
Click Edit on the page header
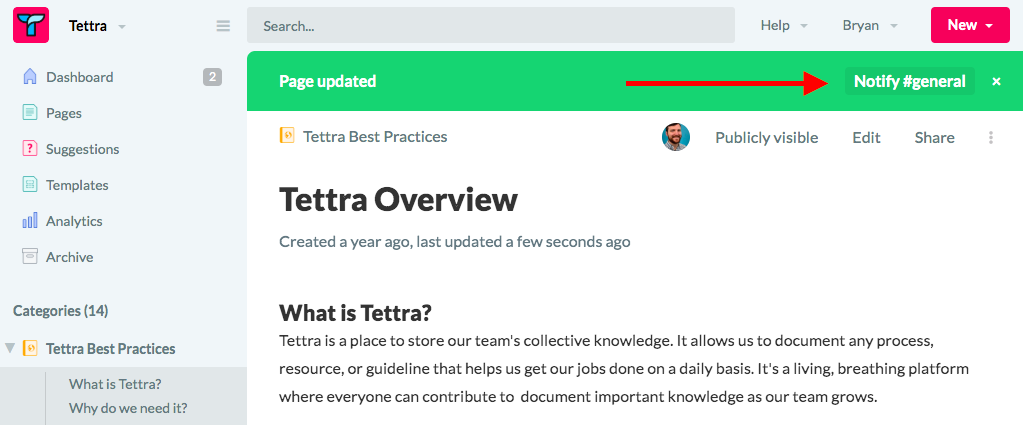[866, 137]
